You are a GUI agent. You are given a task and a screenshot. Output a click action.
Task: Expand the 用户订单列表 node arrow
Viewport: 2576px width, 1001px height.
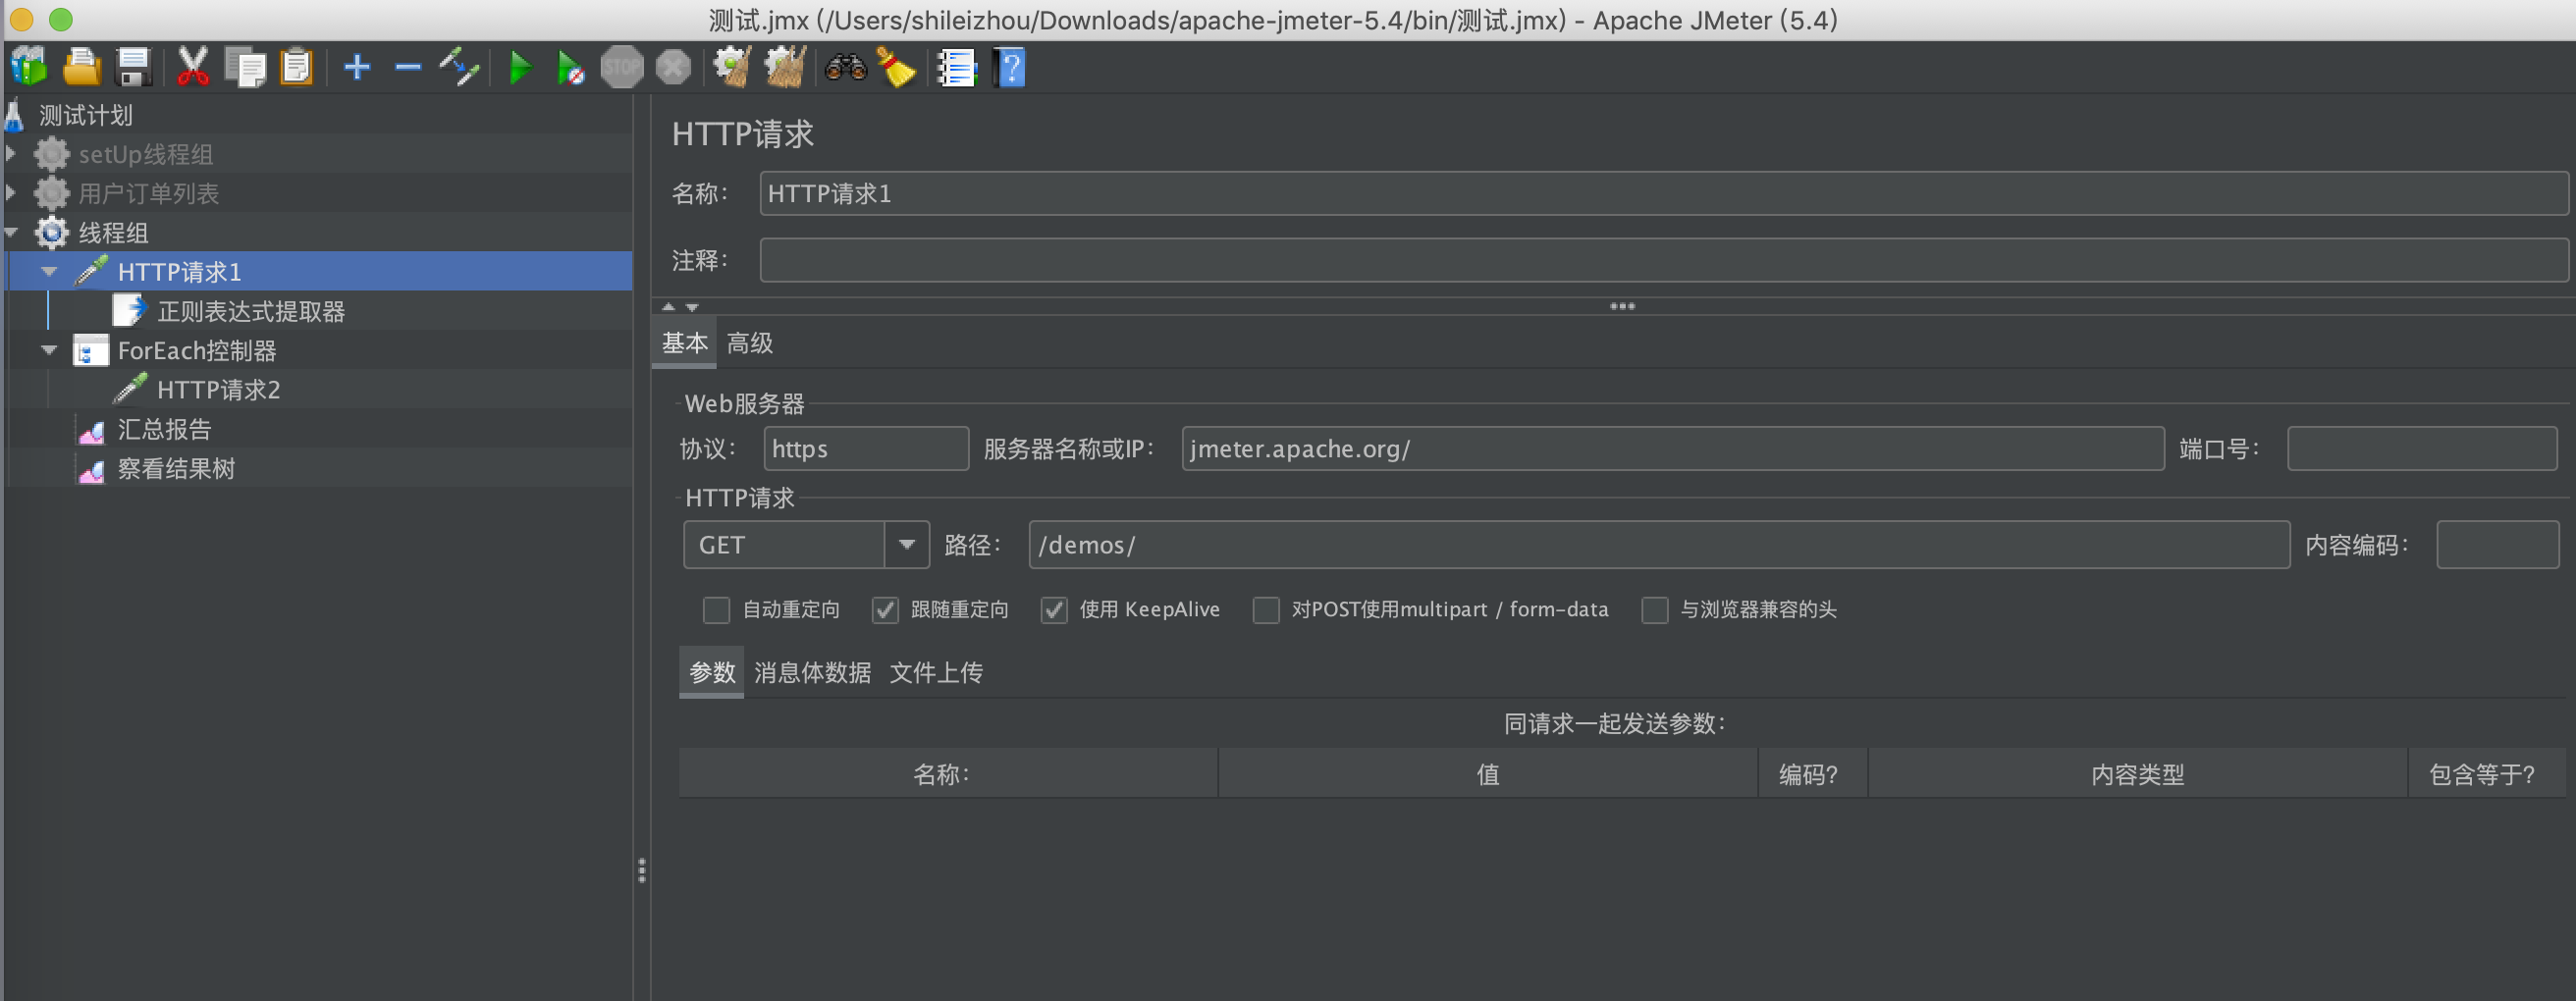click(11, 193)
